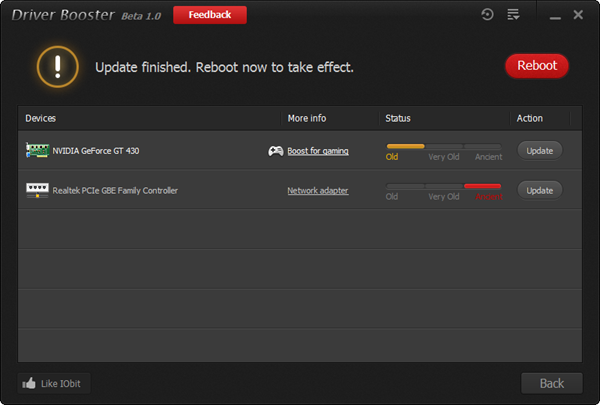Open the Boost for gaming link
The image size is (600, 405).
318,151
